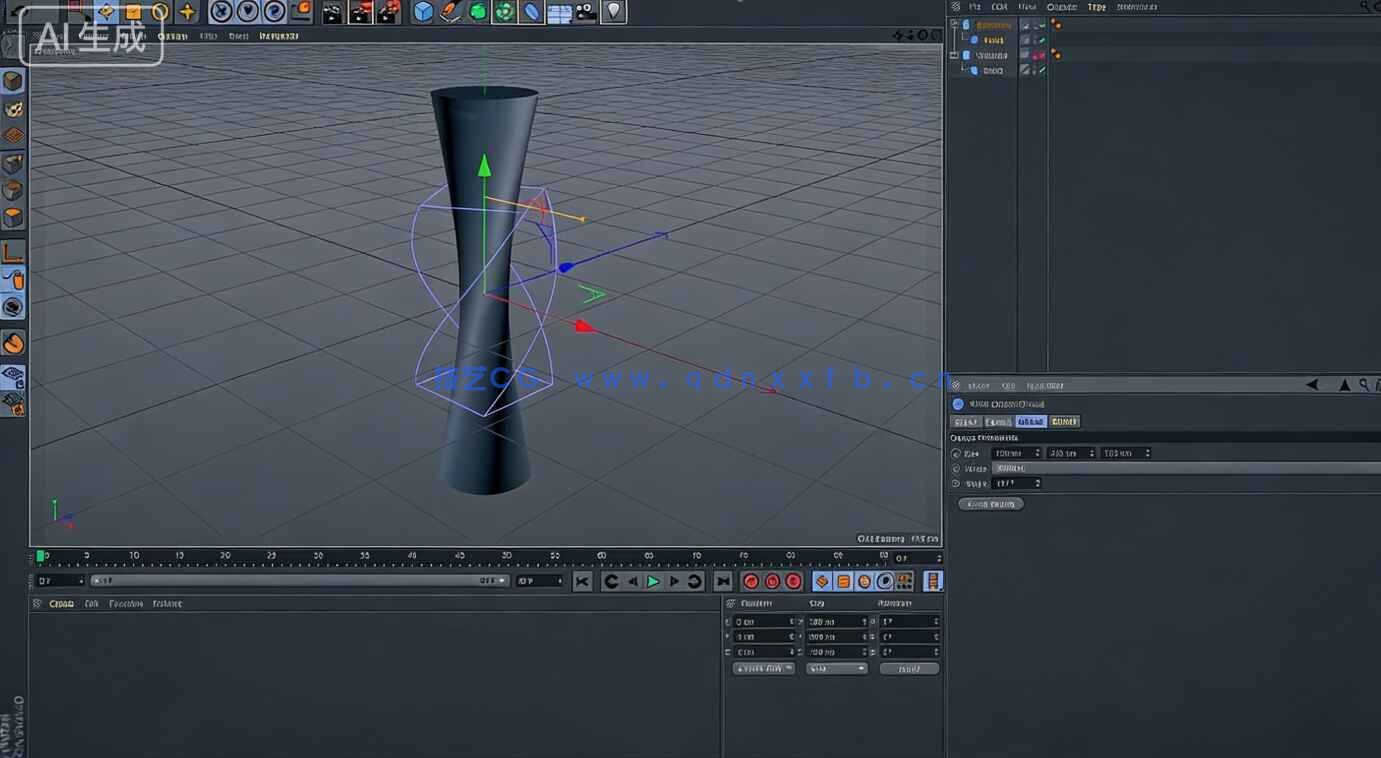The height and width of the screenshot is (758, 1381).
Task: Expand the Size X value stepper in Object Properties
Action: pos(1037,453)
